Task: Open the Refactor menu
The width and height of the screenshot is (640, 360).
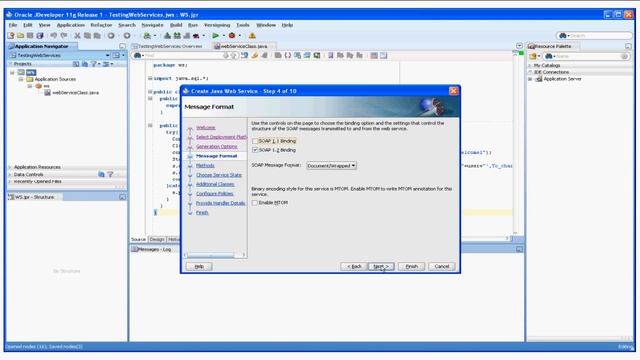Action: pos(101,25)
